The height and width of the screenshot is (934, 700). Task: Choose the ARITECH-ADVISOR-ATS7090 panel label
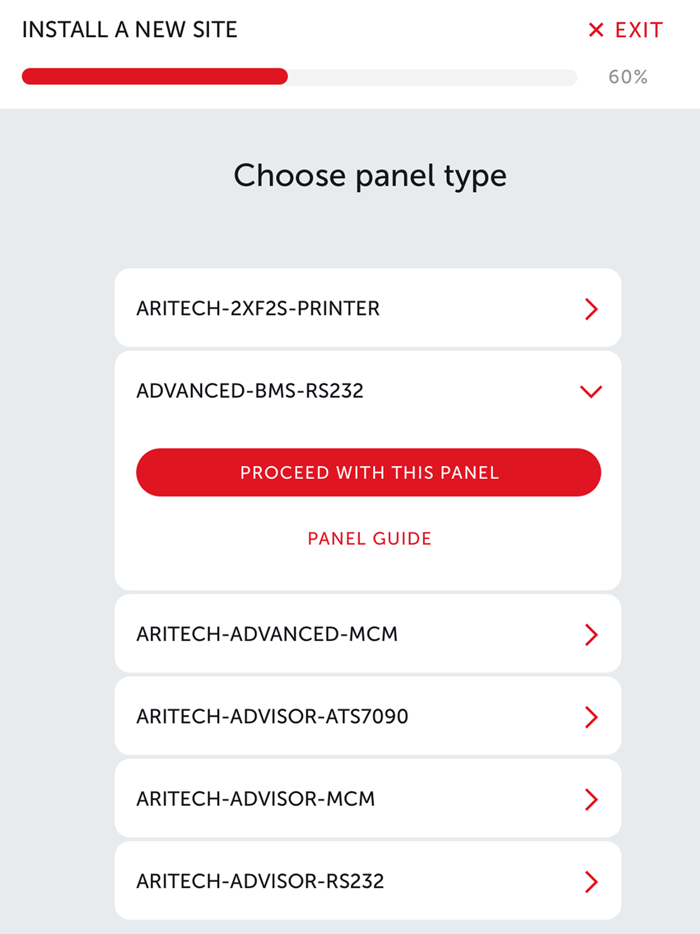tap(272, 716)
